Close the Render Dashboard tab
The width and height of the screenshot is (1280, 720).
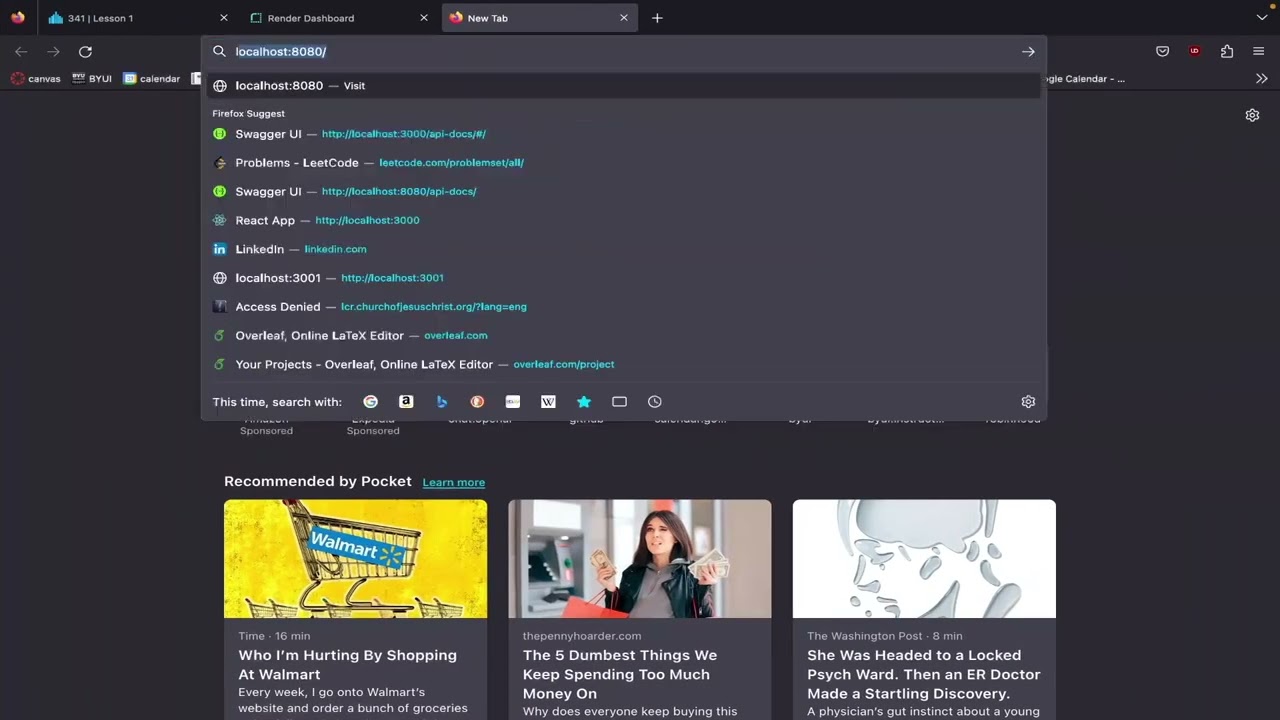424,18
